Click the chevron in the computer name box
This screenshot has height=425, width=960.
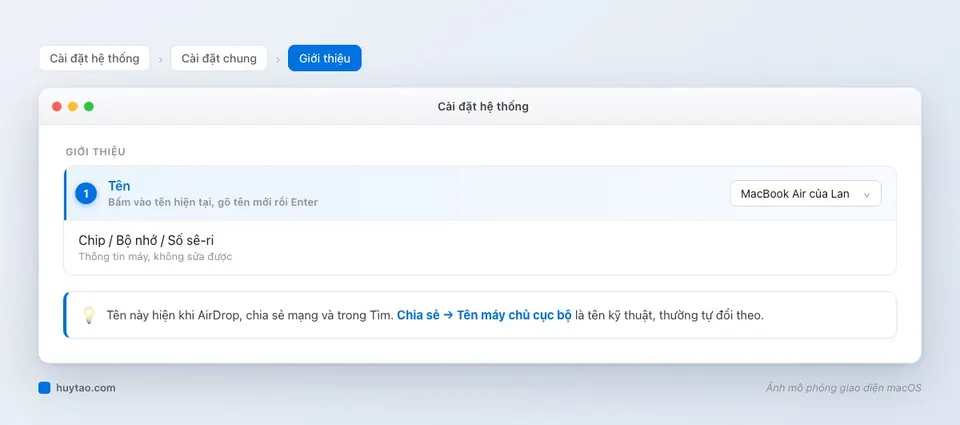[866, 195]
